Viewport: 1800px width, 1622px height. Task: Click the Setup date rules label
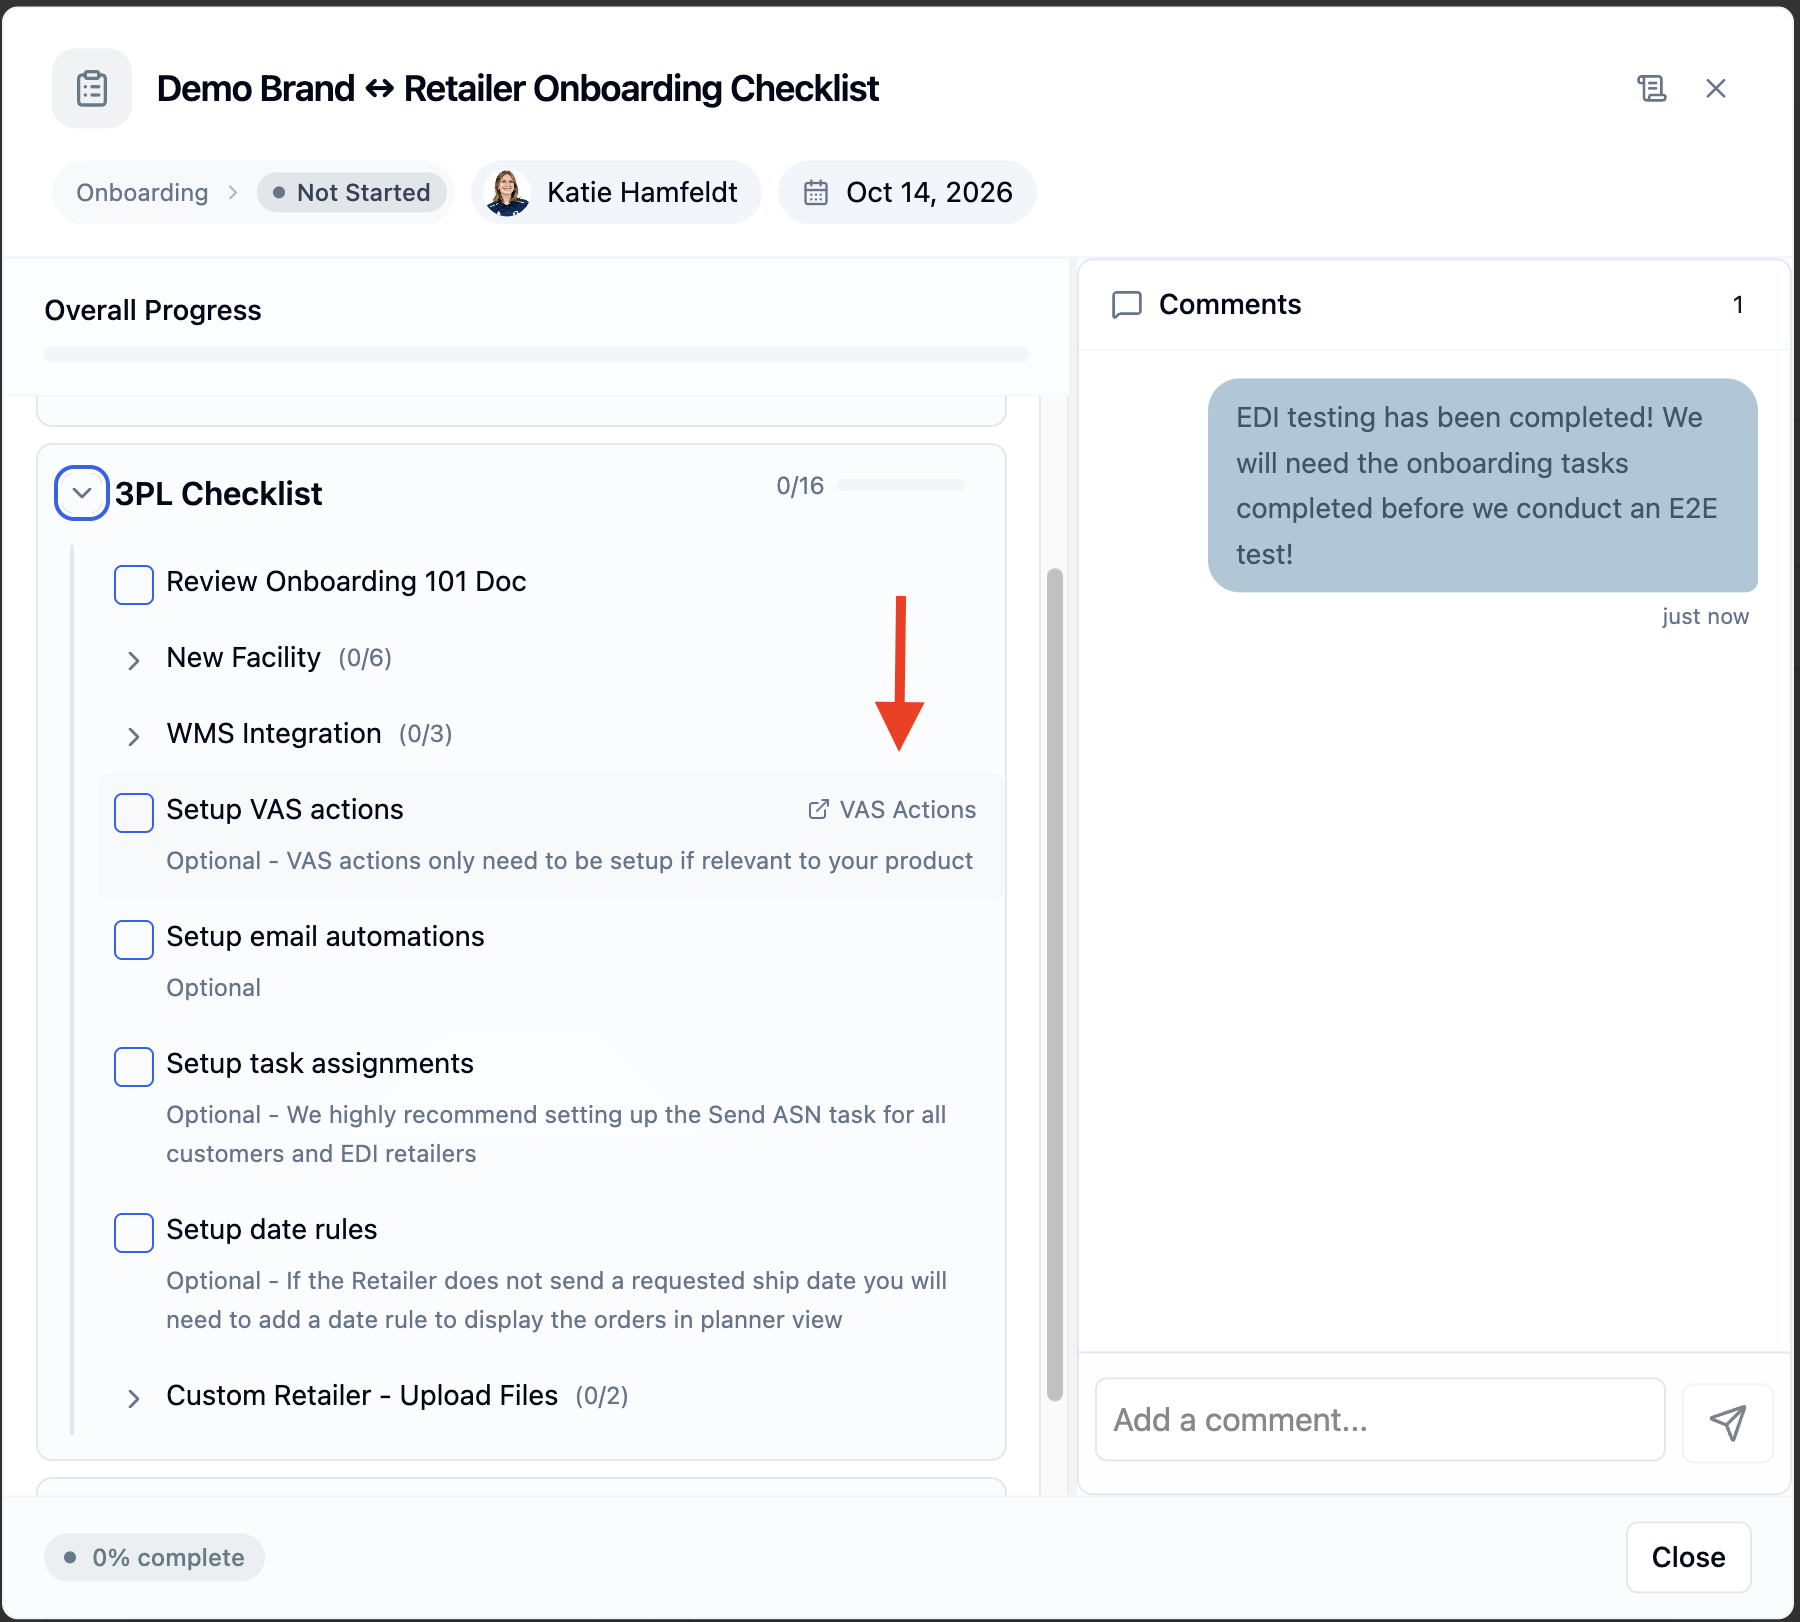[x=272, y=1230]
